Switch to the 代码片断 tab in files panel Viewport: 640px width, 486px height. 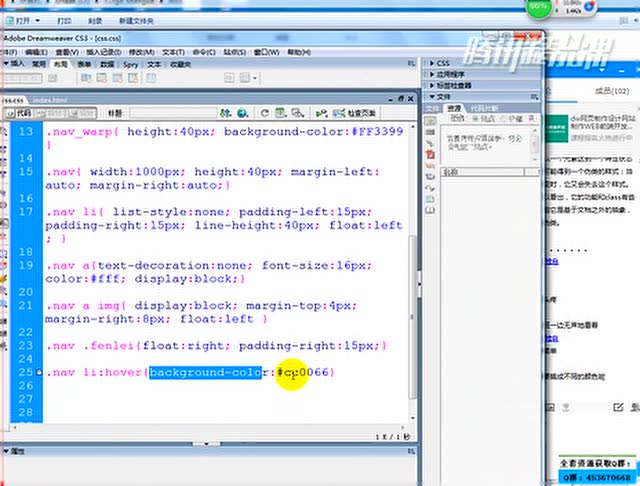point(484,109)
